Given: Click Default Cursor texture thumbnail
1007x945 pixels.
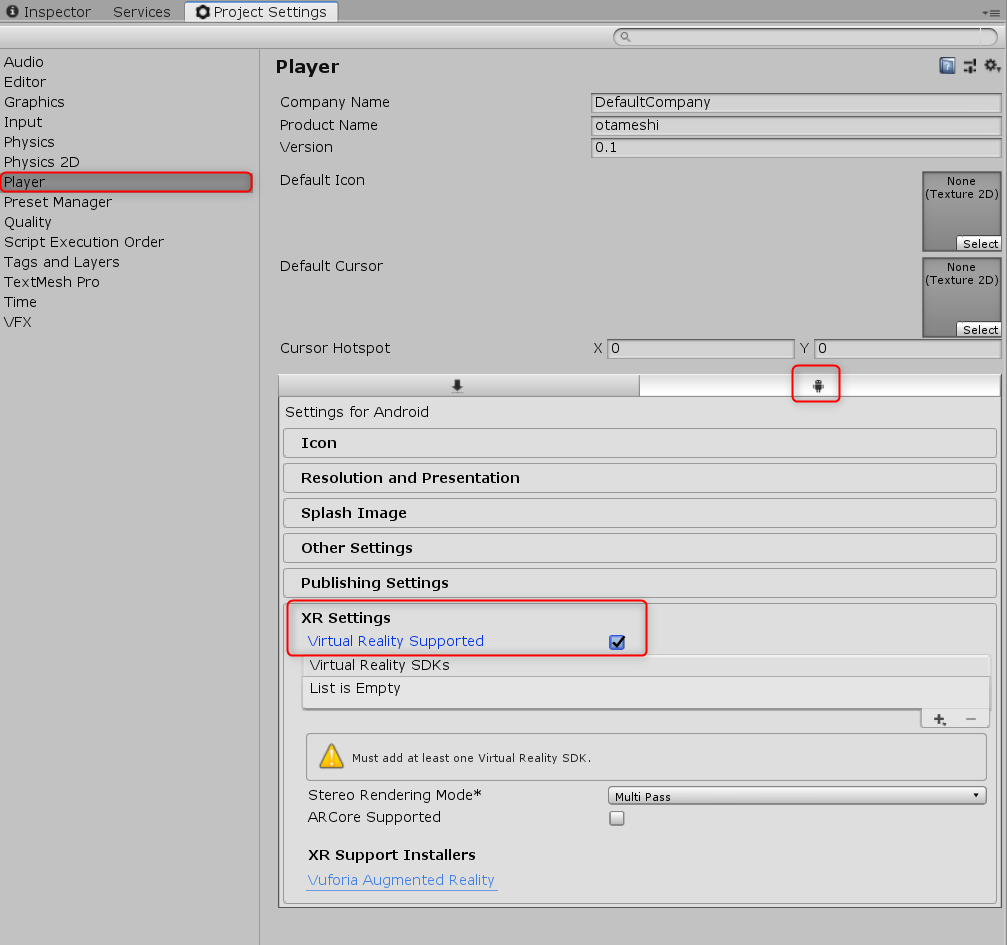Looking at the screenshot, I should [x=961, y=297].
